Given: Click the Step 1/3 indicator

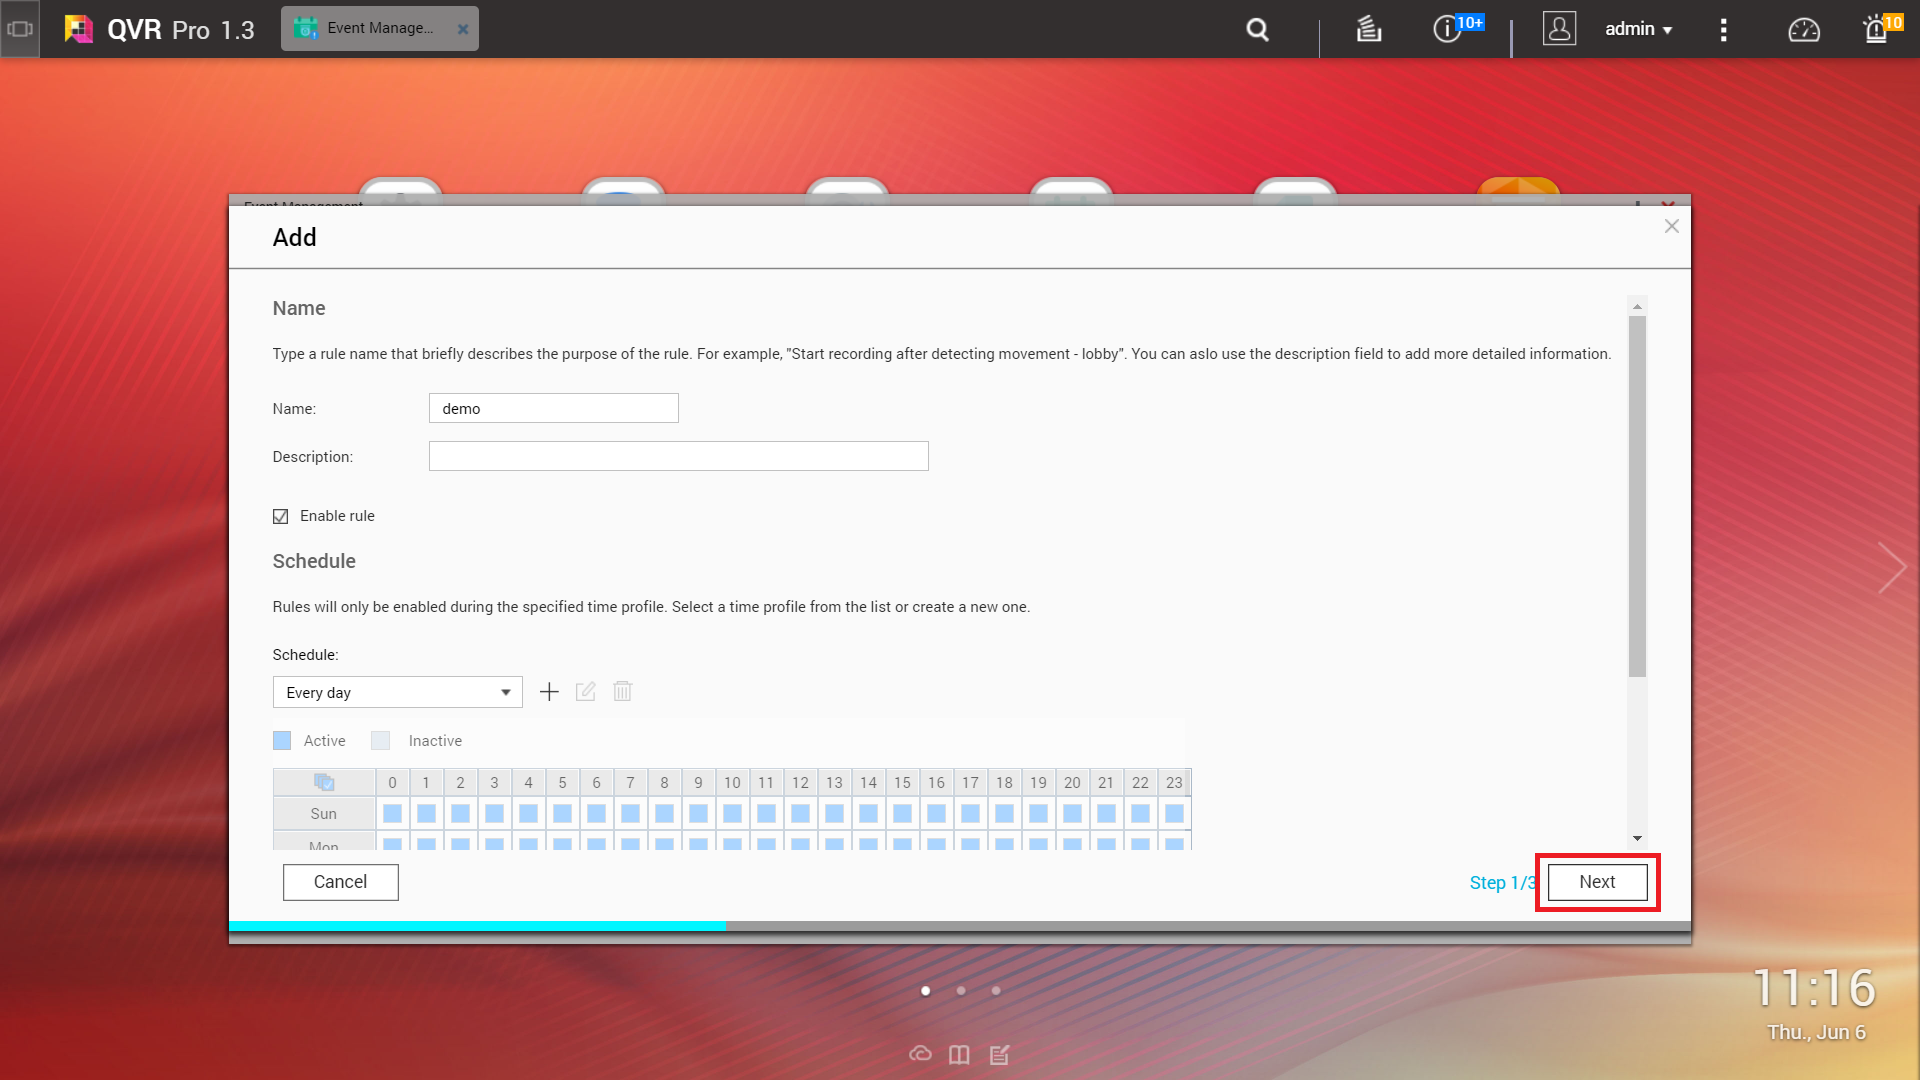Looking at the screenshot, I should pos(1502,882).
